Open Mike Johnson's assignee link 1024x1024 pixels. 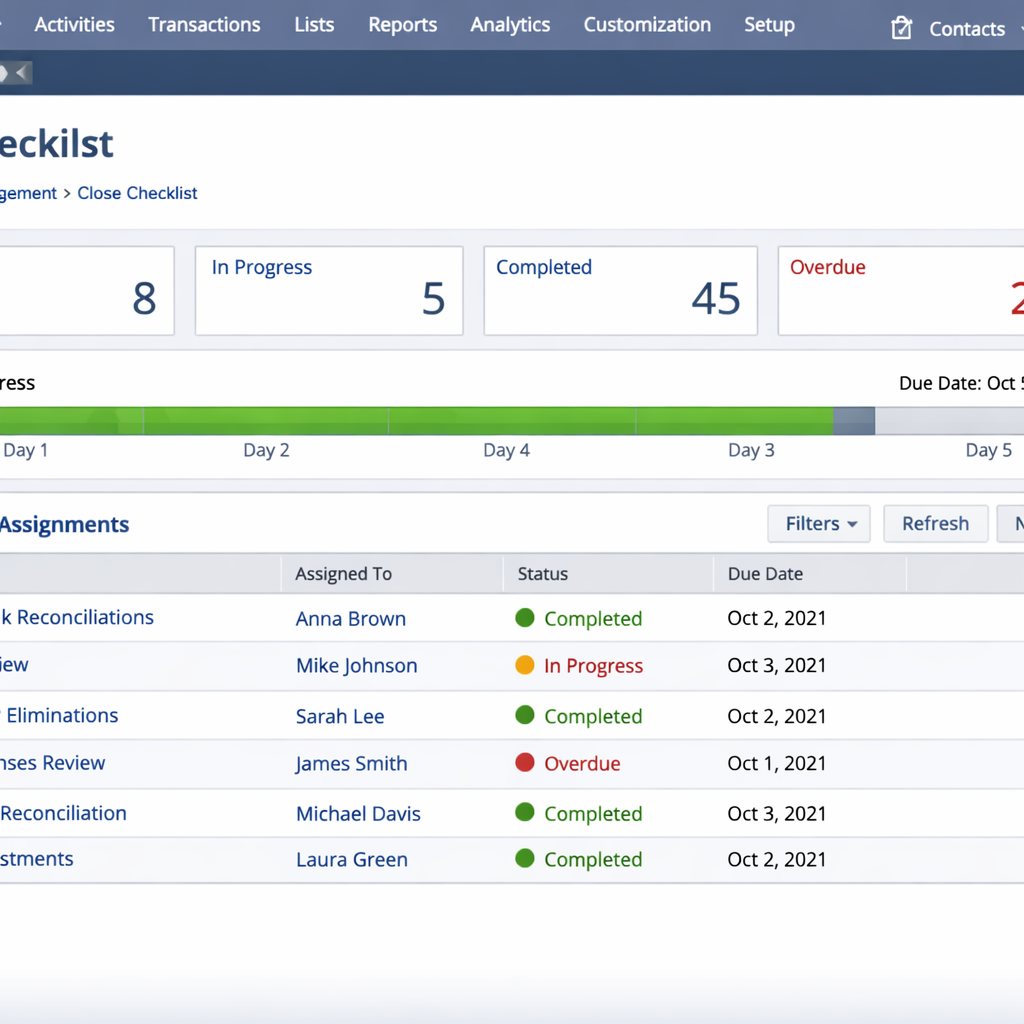point(356,666)
